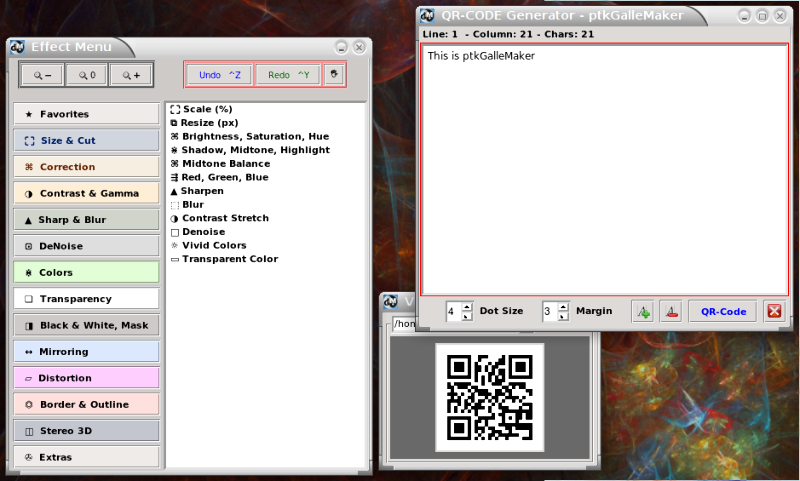
Task: Select Shadow, Midtone, Highlight effect
Action: [250, 150]
